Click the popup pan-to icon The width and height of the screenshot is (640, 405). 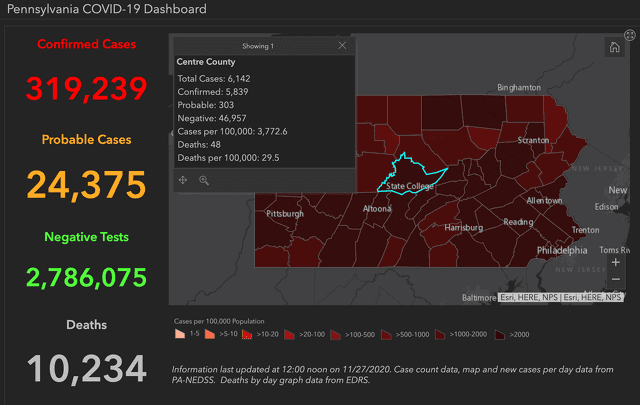coord(183,180)
